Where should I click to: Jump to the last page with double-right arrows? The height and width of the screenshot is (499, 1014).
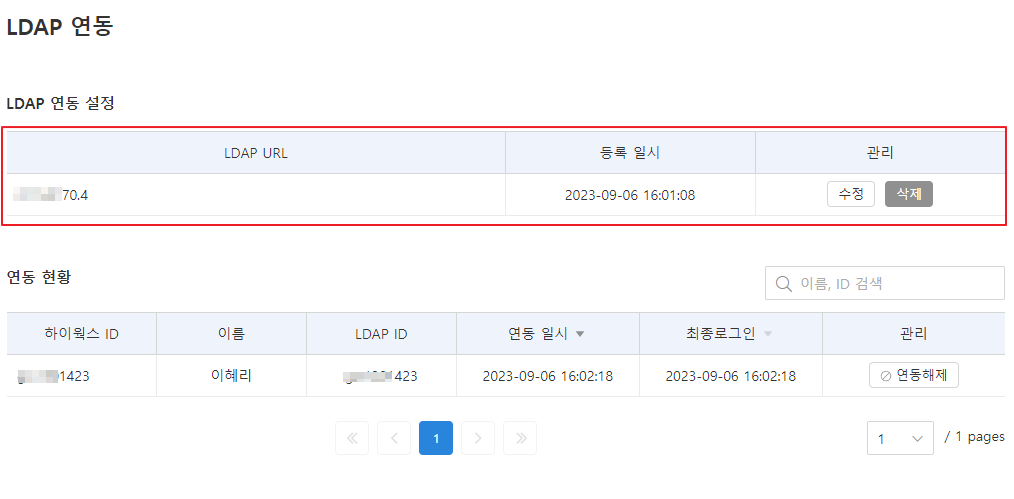point(520,438)
